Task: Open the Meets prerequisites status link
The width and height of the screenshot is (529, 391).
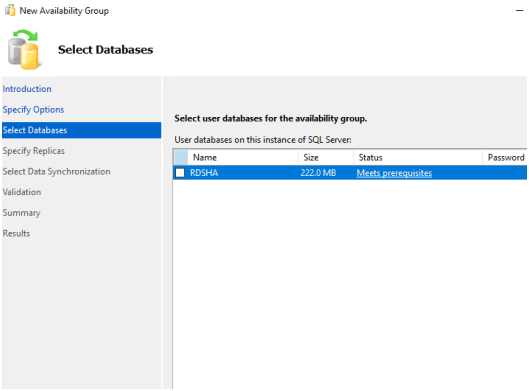Action: point(394,173)
